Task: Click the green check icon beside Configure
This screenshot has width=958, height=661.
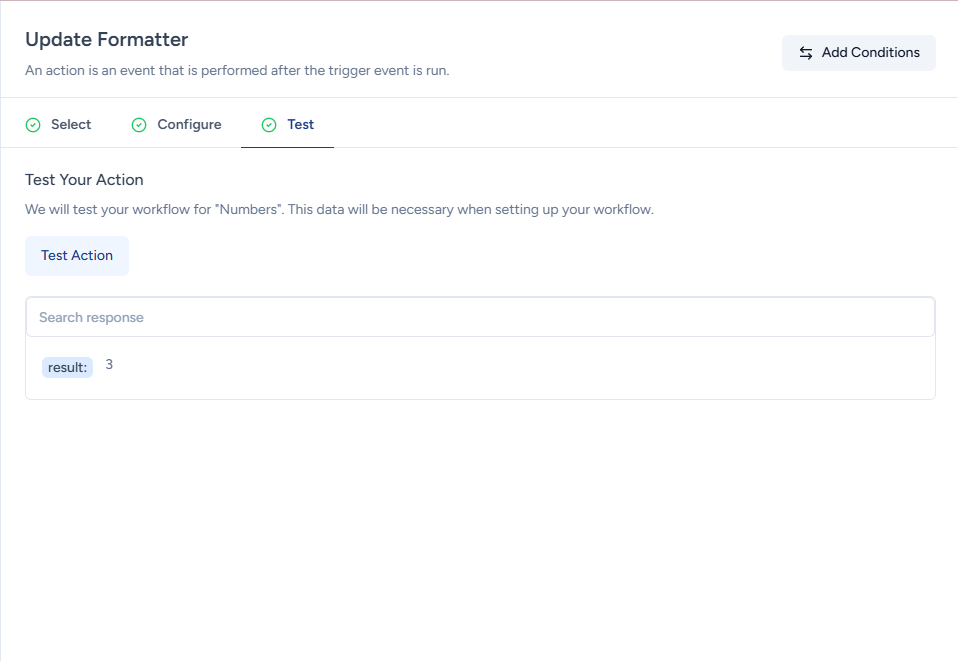Action: click(139, 125)
